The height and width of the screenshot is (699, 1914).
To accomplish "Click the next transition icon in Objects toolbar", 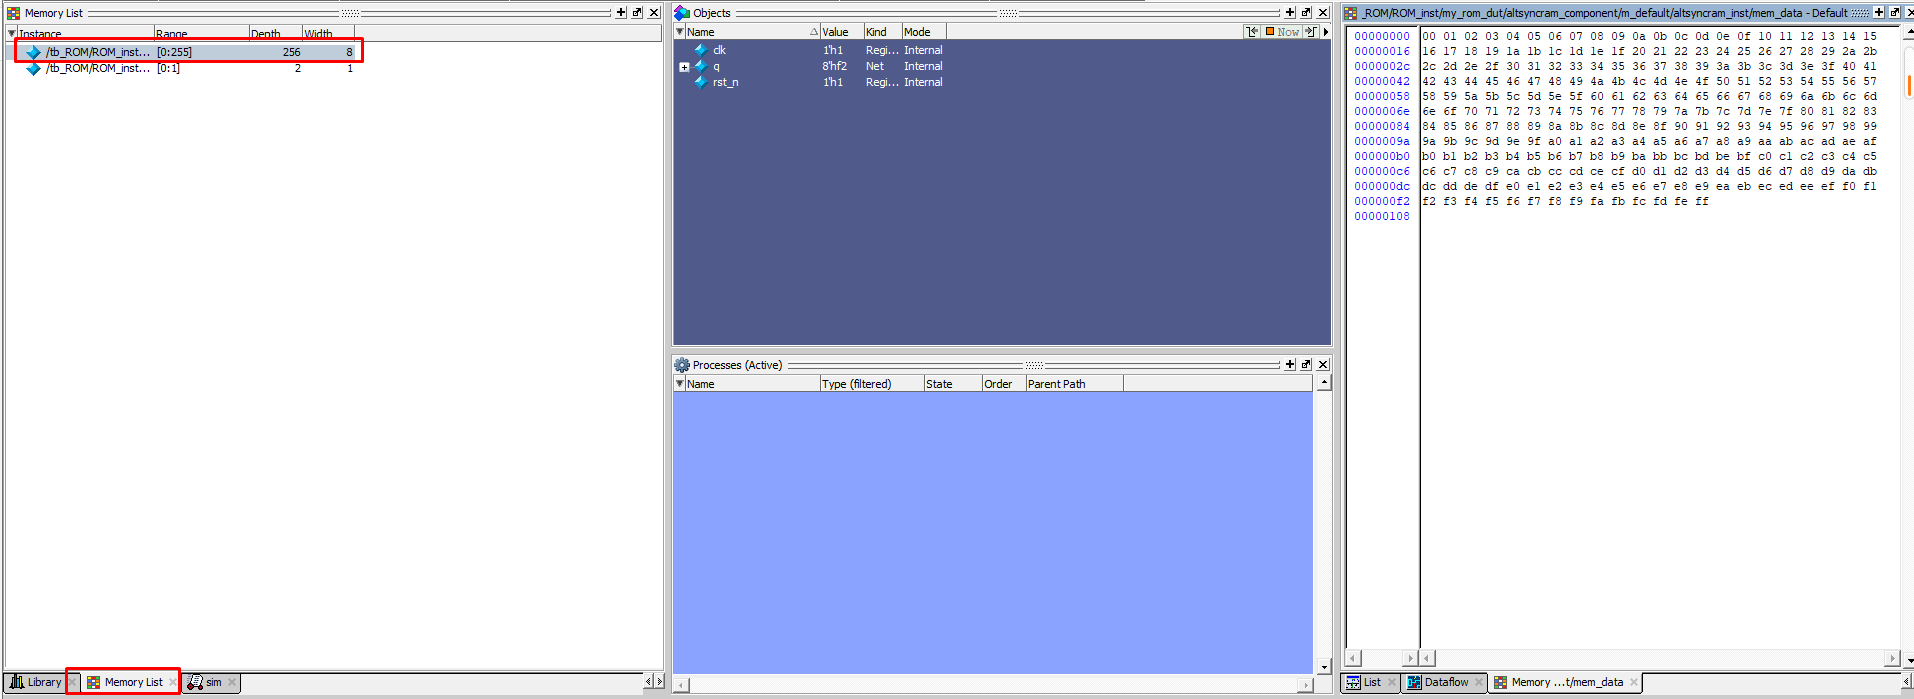I will [x=1310, y=32].
